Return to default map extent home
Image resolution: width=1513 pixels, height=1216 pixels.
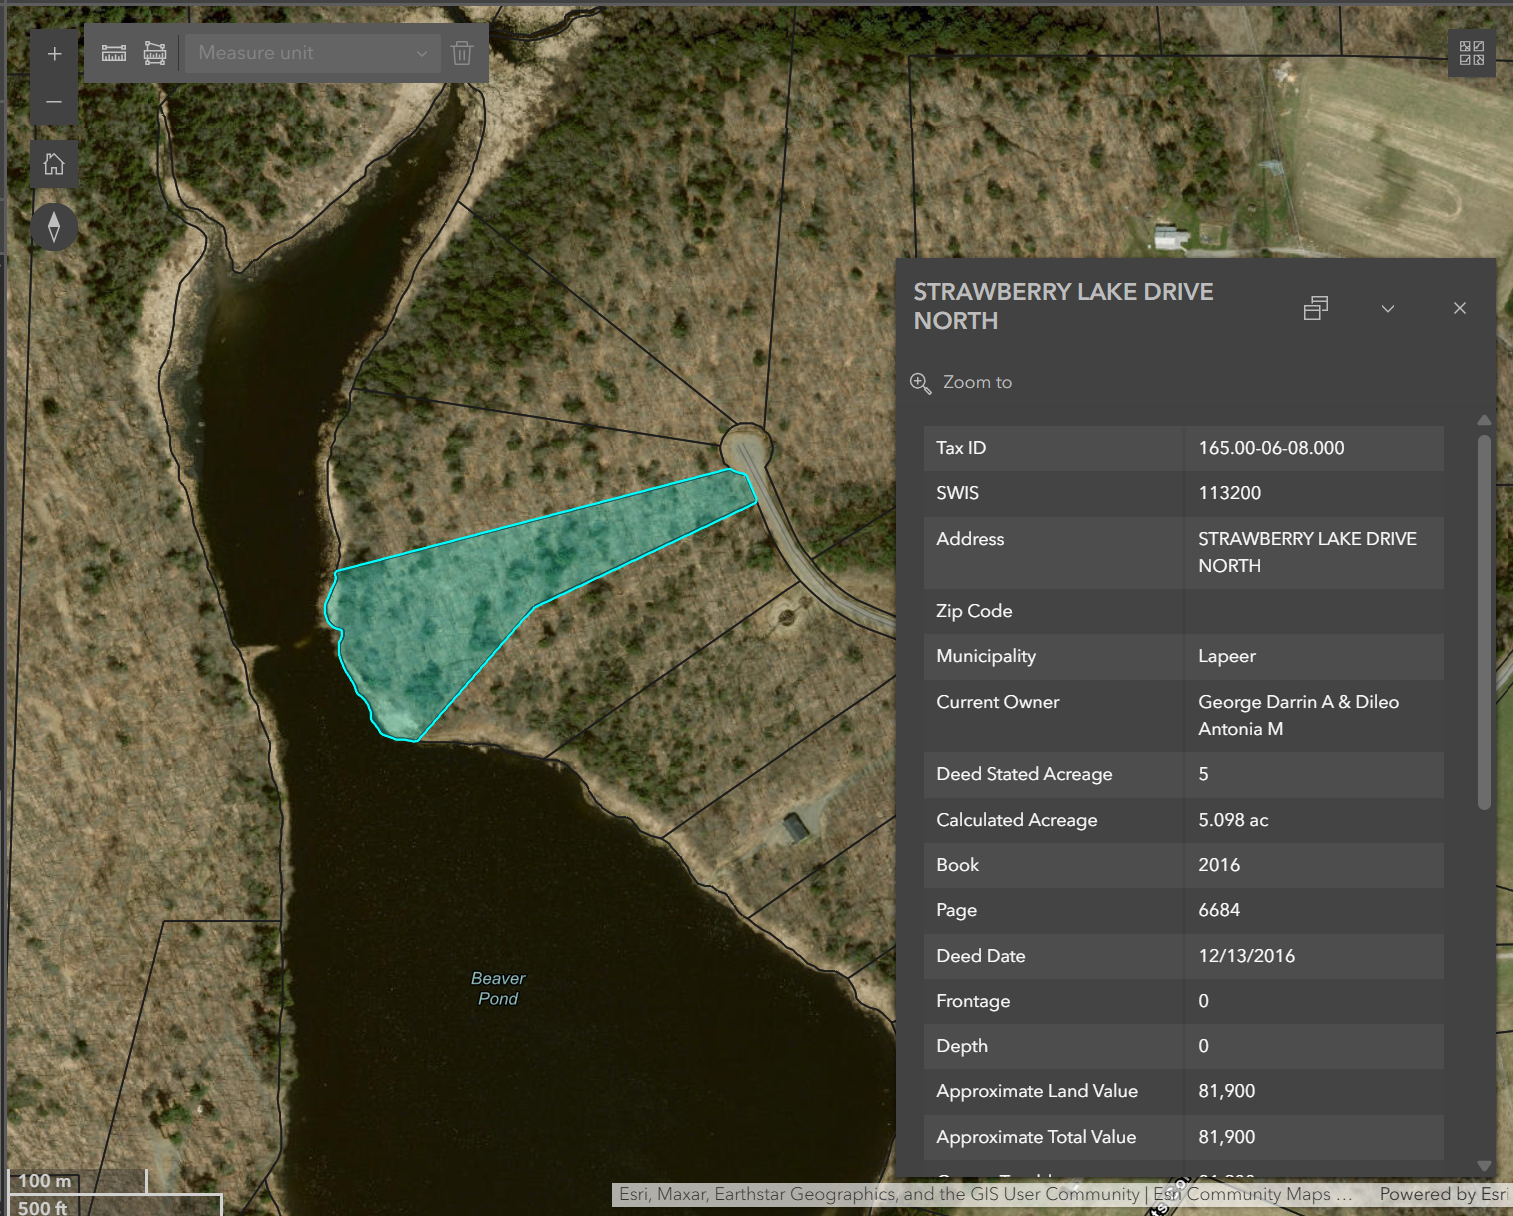(54, 164)
